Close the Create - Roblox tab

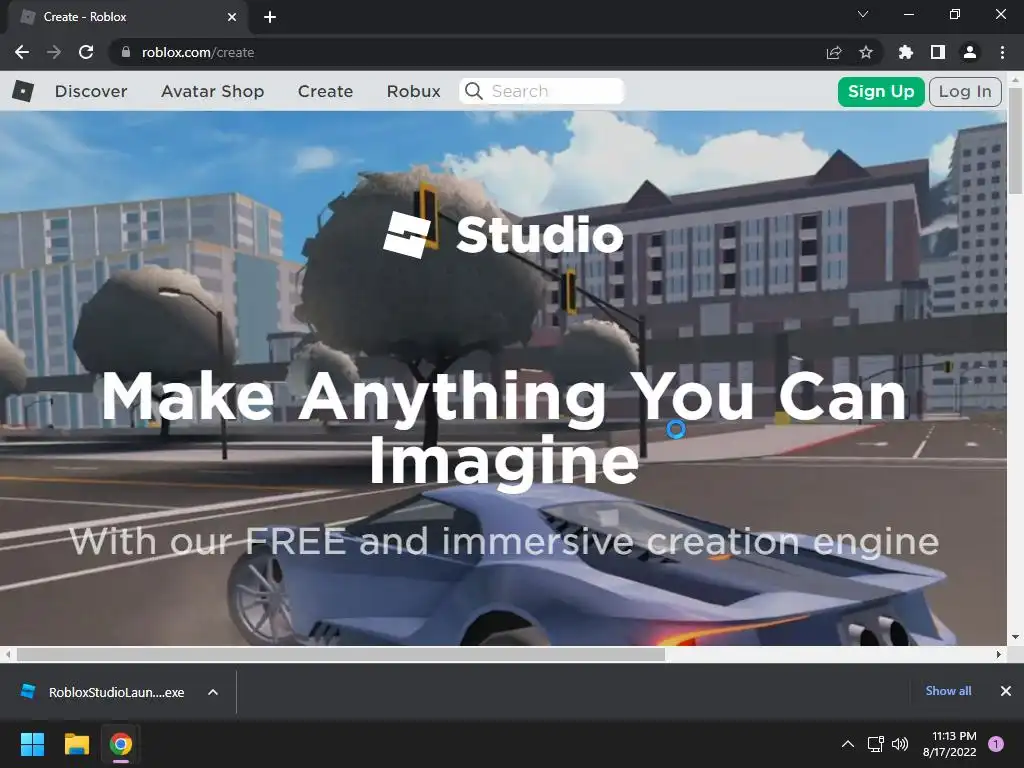[x=232, y=17]
